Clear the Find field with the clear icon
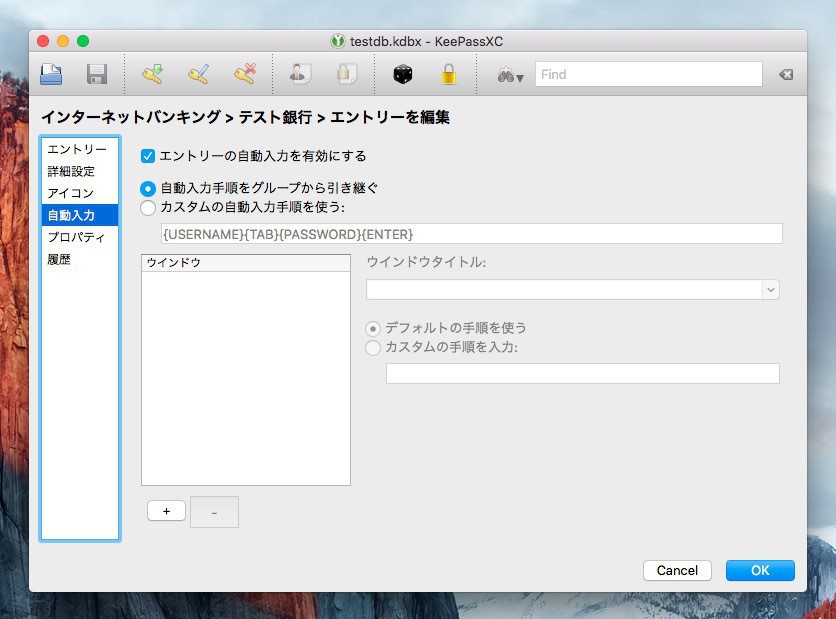Image resolution: width=836 pixels, height=619 pixels. pyautogui.click(x=786, y=75)
